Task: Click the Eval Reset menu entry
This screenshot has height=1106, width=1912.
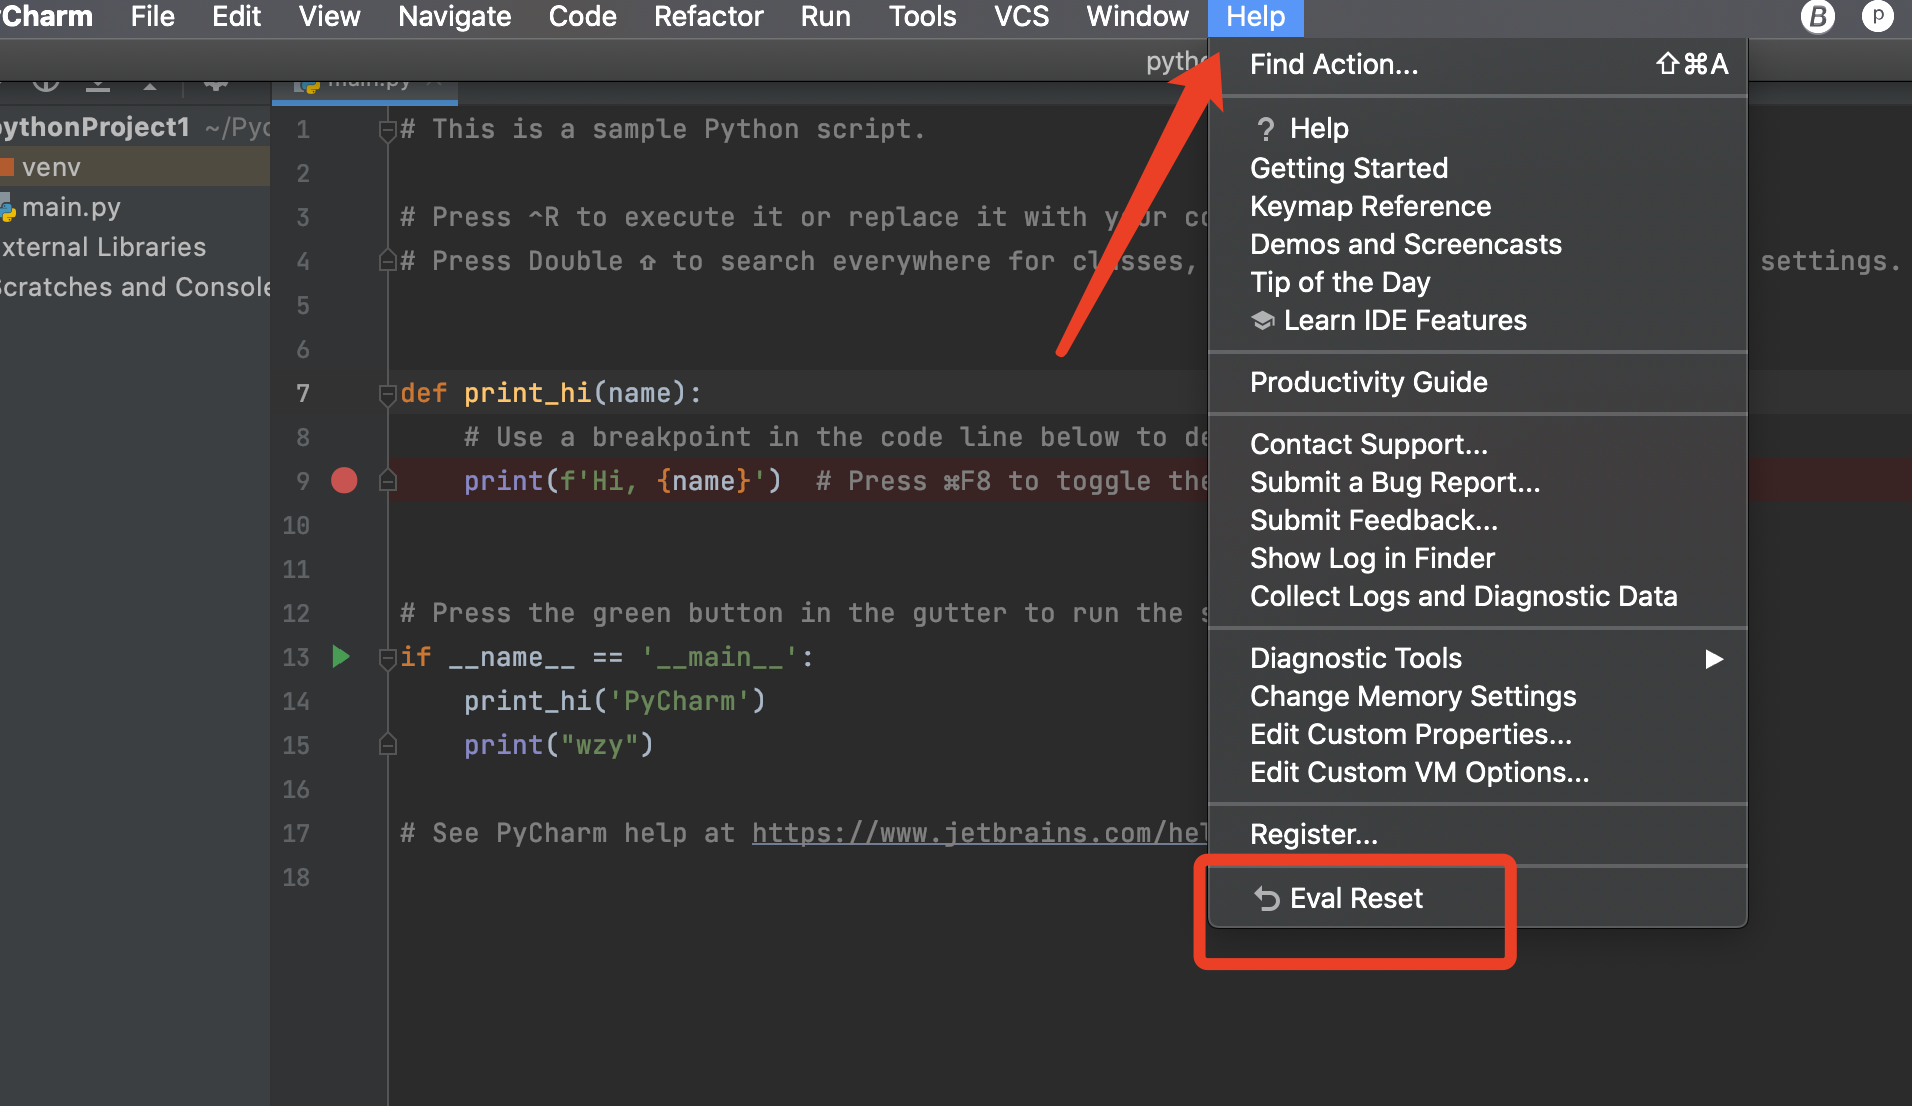Action: coord(1477,898)
